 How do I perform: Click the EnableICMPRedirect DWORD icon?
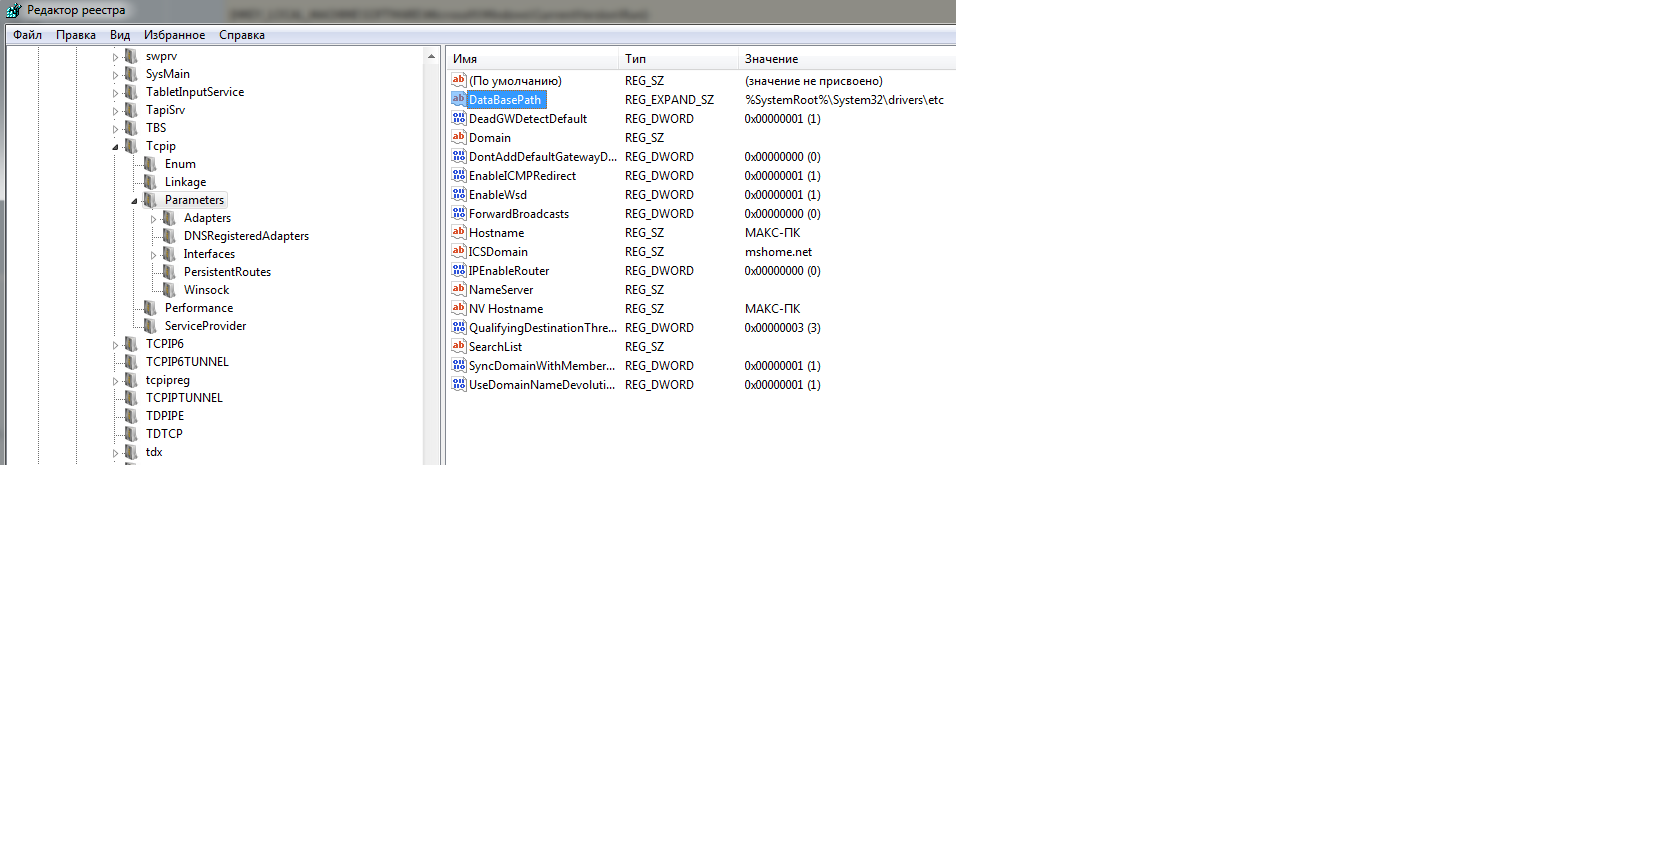click(x=459, y=175)
